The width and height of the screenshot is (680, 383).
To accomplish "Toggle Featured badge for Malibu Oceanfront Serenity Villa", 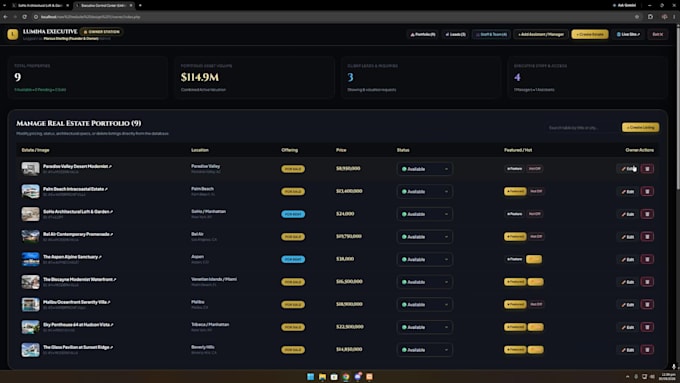I will pyautogui.click(x=515, y=304).
